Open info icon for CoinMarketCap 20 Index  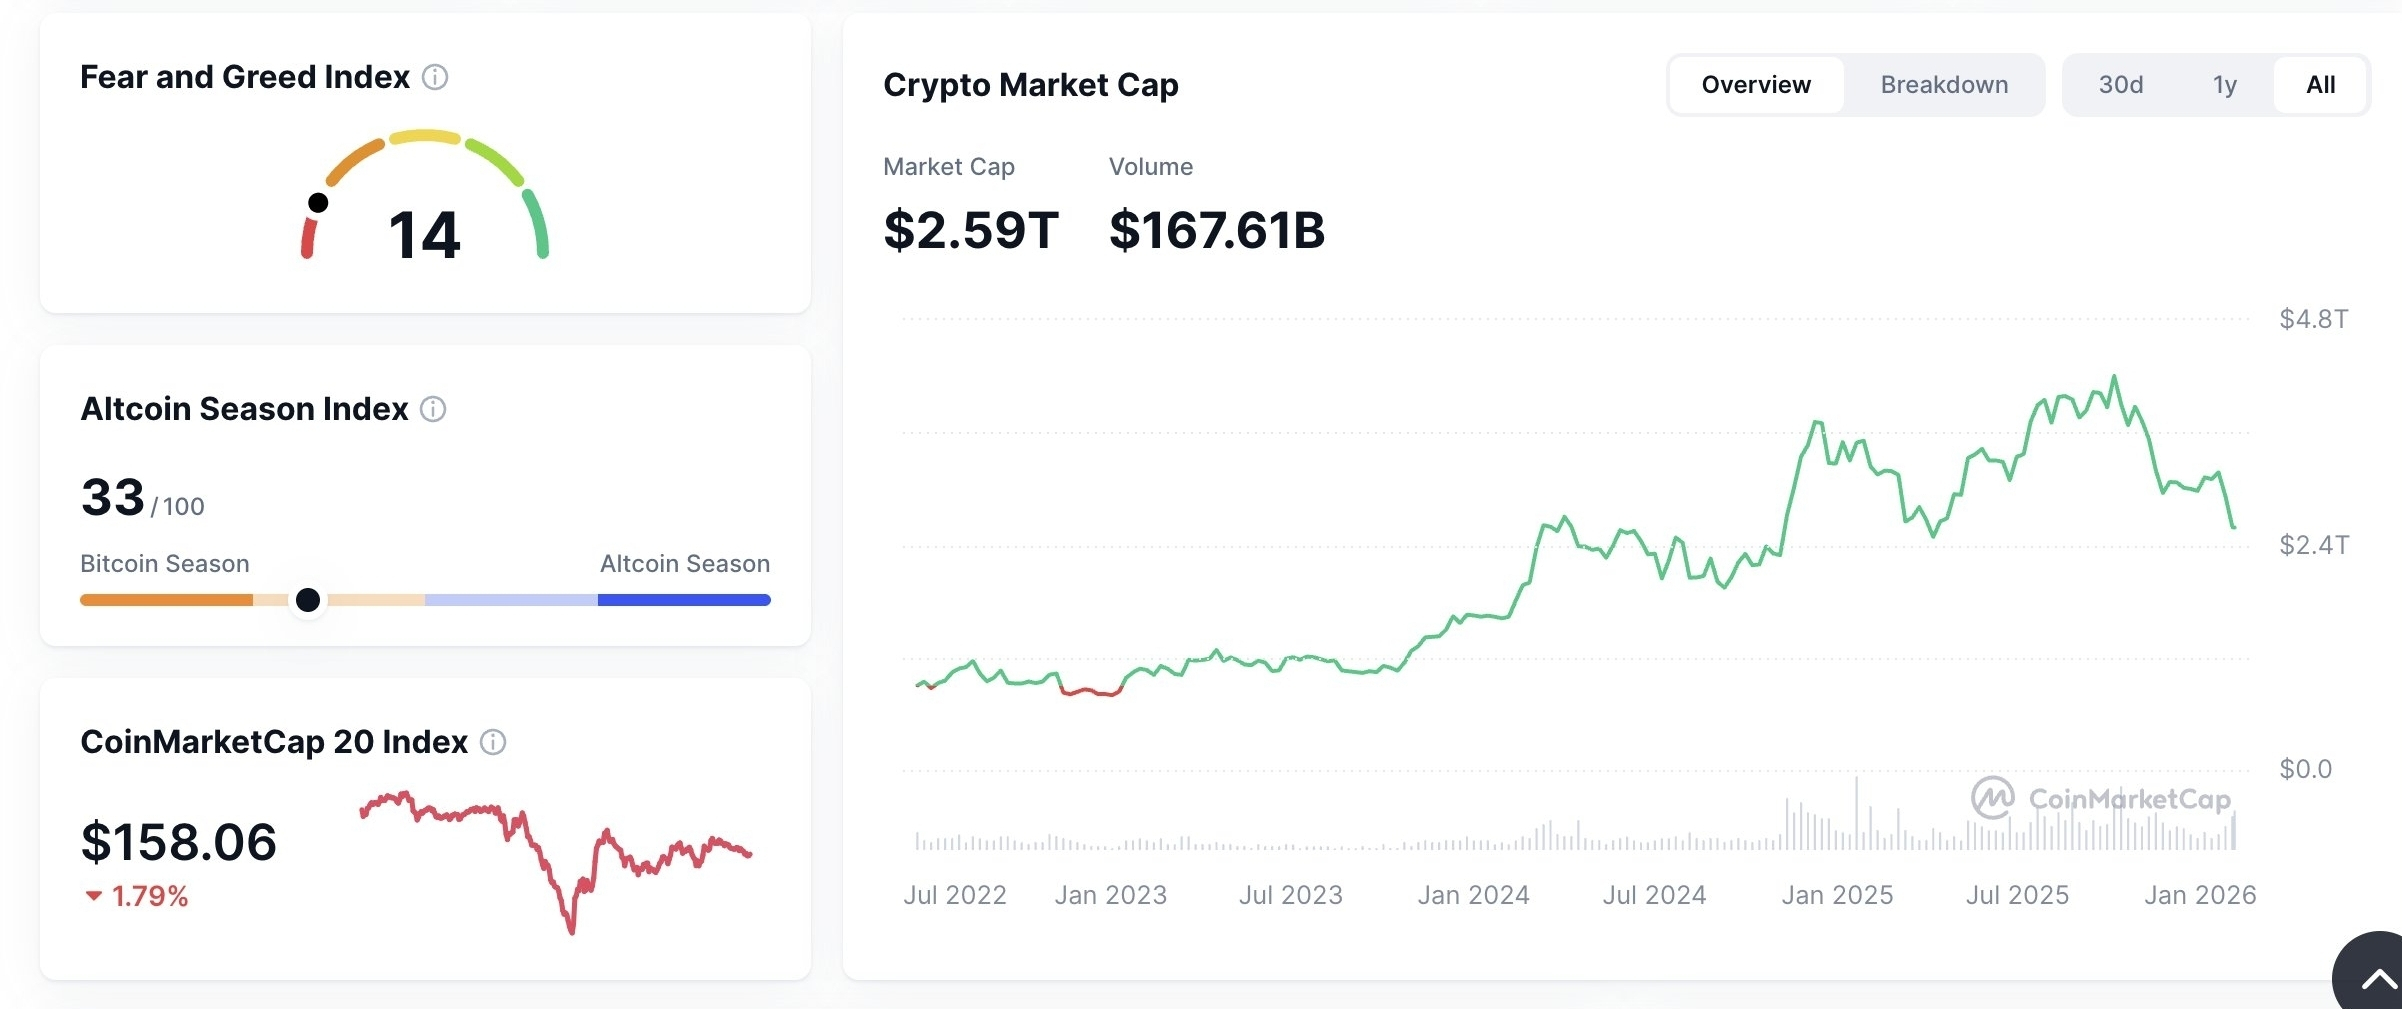[x=493, y=742]
